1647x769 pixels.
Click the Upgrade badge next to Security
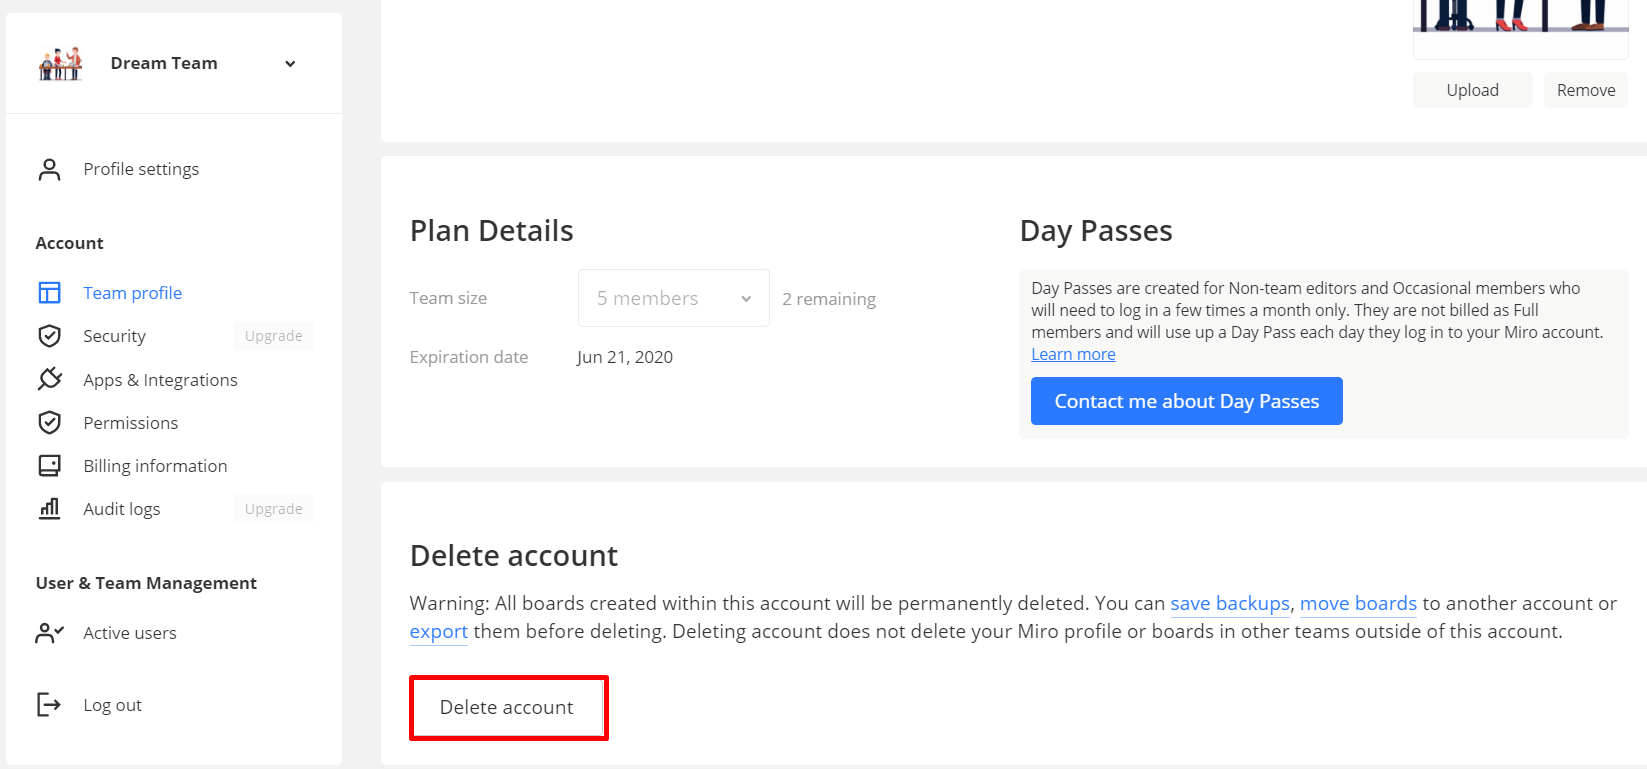273,336
